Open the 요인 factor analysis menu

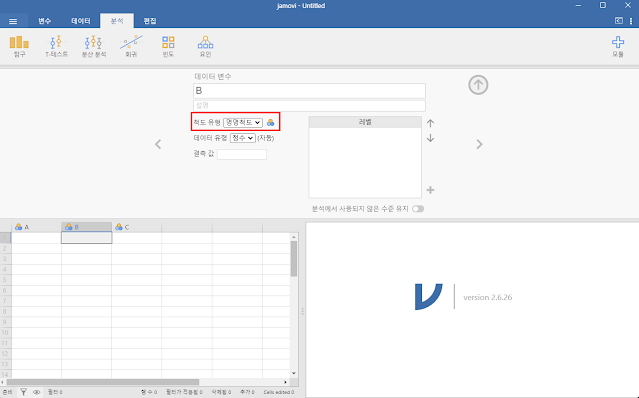tap(205, 46)
